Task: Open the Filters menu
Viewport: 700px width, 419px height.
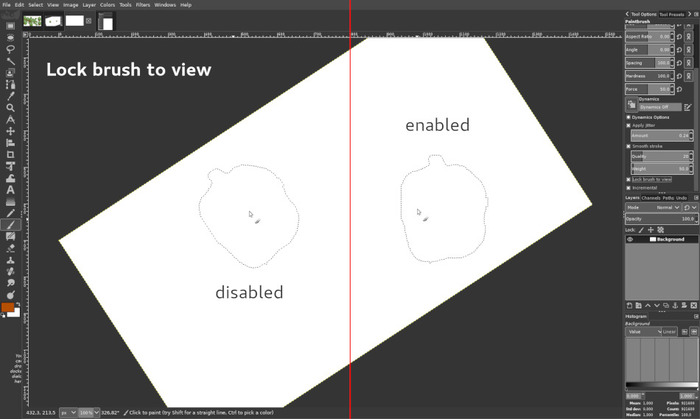Action: coord(143,5)
